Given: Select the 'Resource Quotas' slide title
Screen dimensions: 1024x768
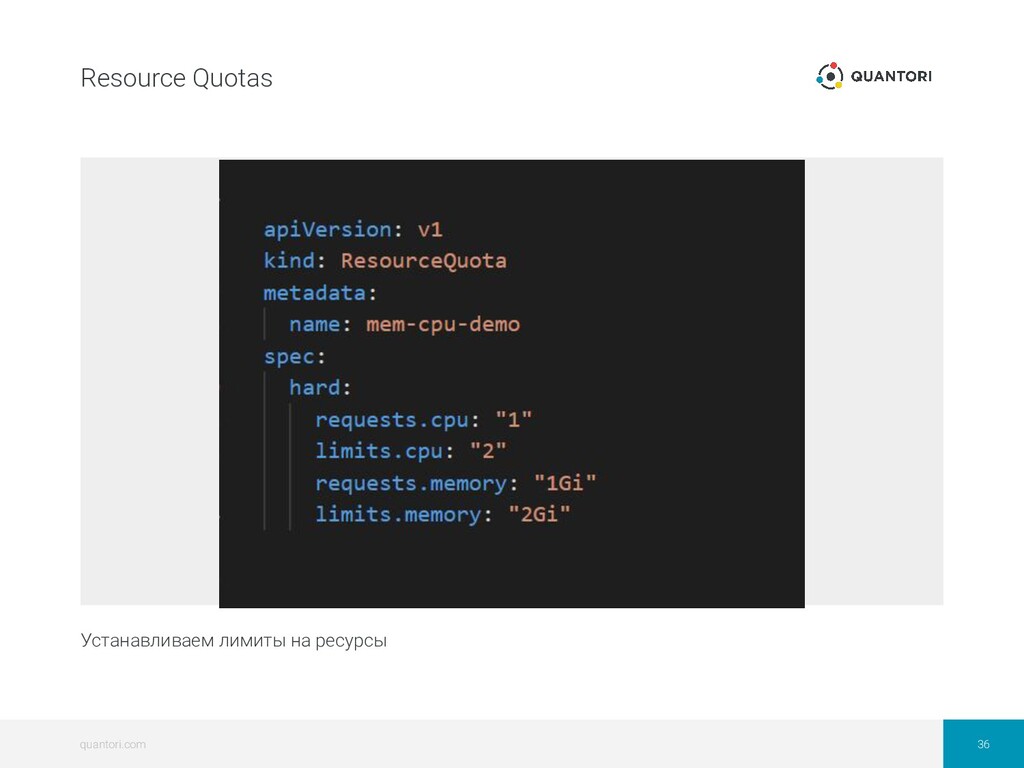Looking at the screenshot, I should click(176, 78).
